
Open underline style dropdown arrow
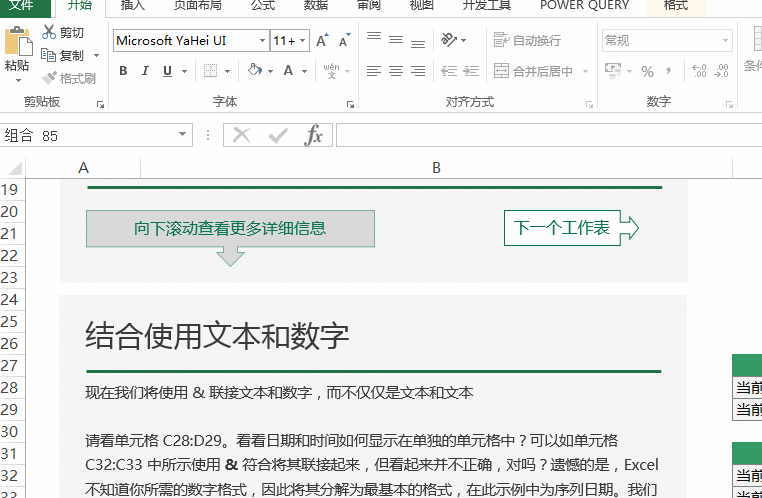click(185, 71)
